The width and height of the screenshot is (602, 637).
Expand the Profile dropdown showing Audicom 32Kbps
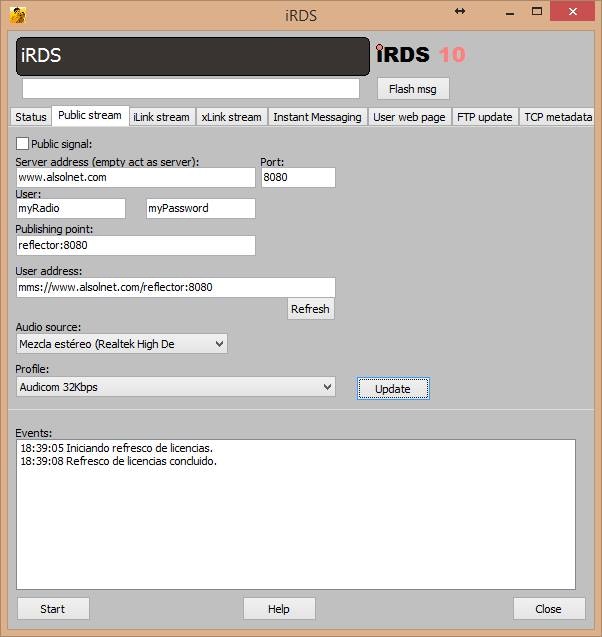176,387
